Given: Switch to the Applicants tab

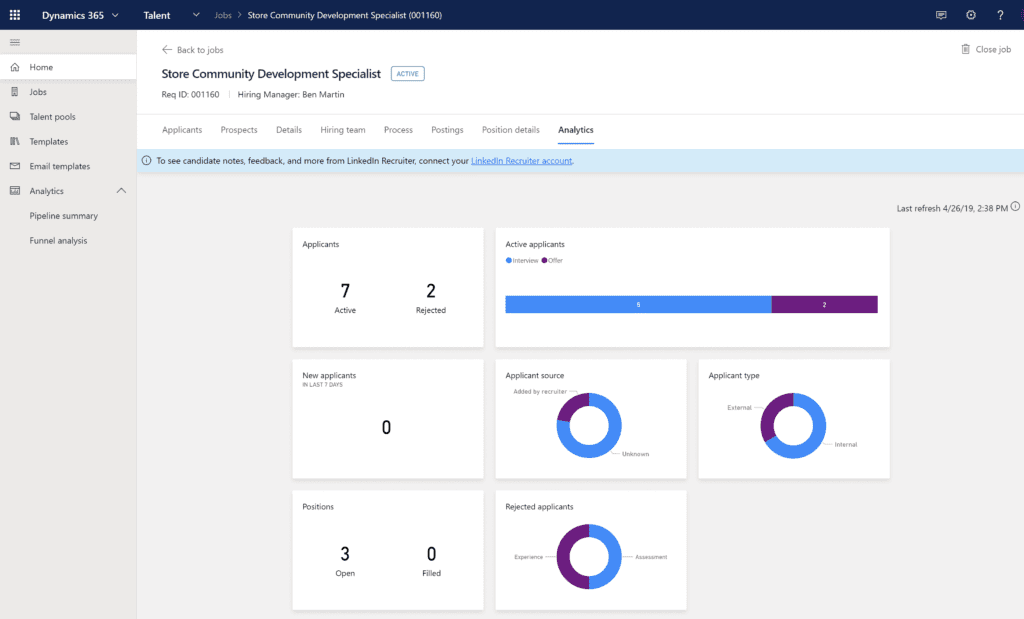Looking at the screenshot, I should click(182, 129).
